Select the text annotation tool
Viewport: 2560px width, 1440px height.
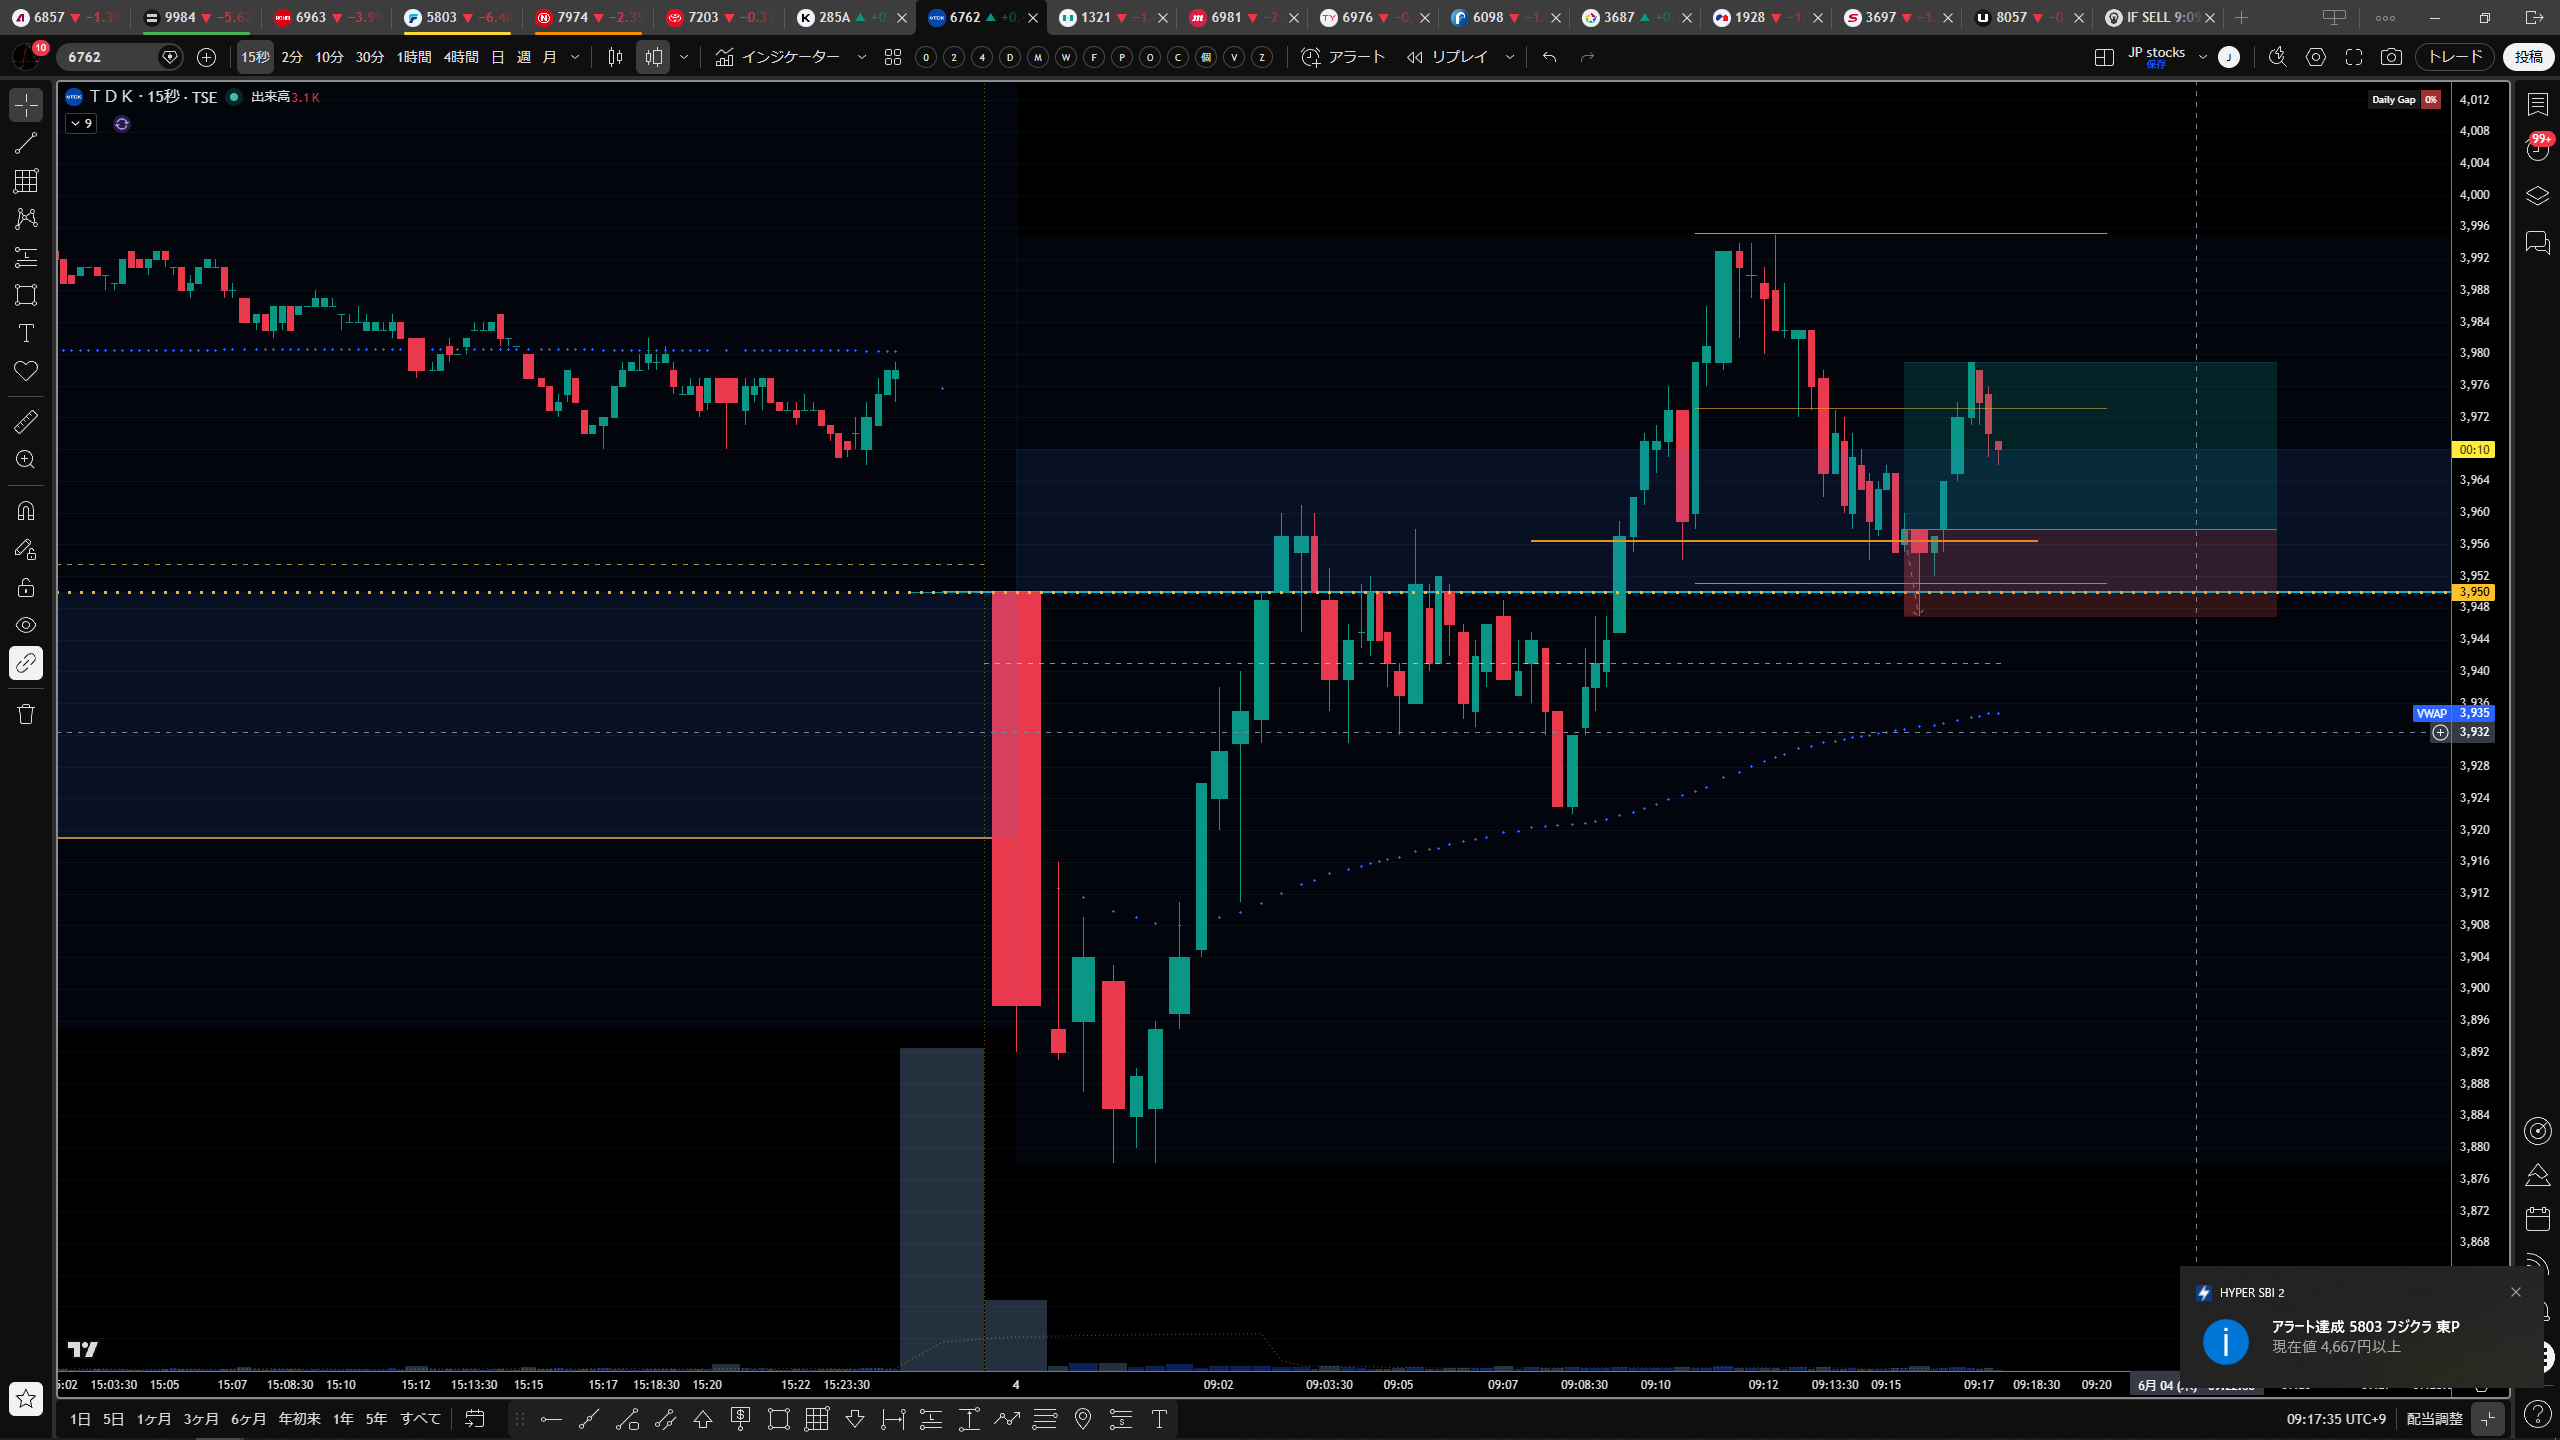pos(26,333)
